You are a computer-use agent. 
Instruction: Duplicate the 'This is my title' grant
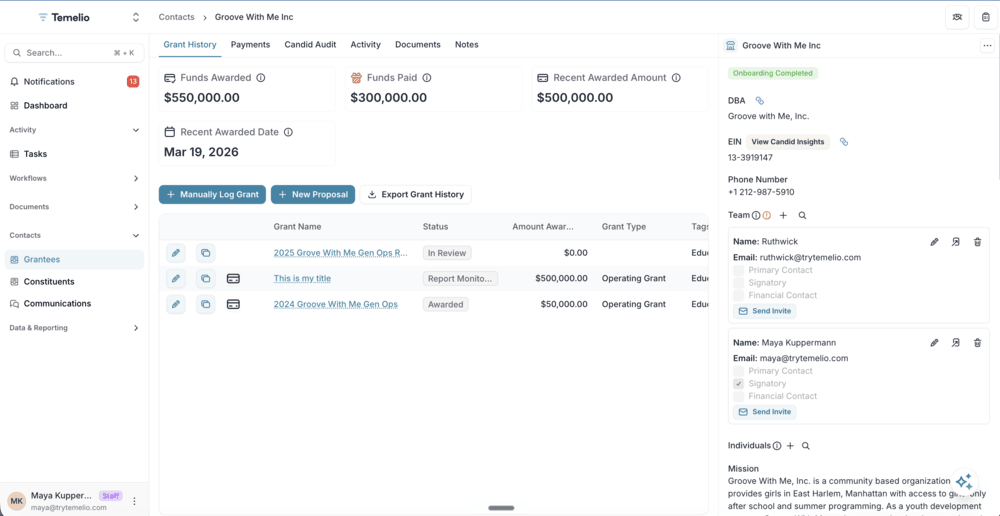[205, 279]
